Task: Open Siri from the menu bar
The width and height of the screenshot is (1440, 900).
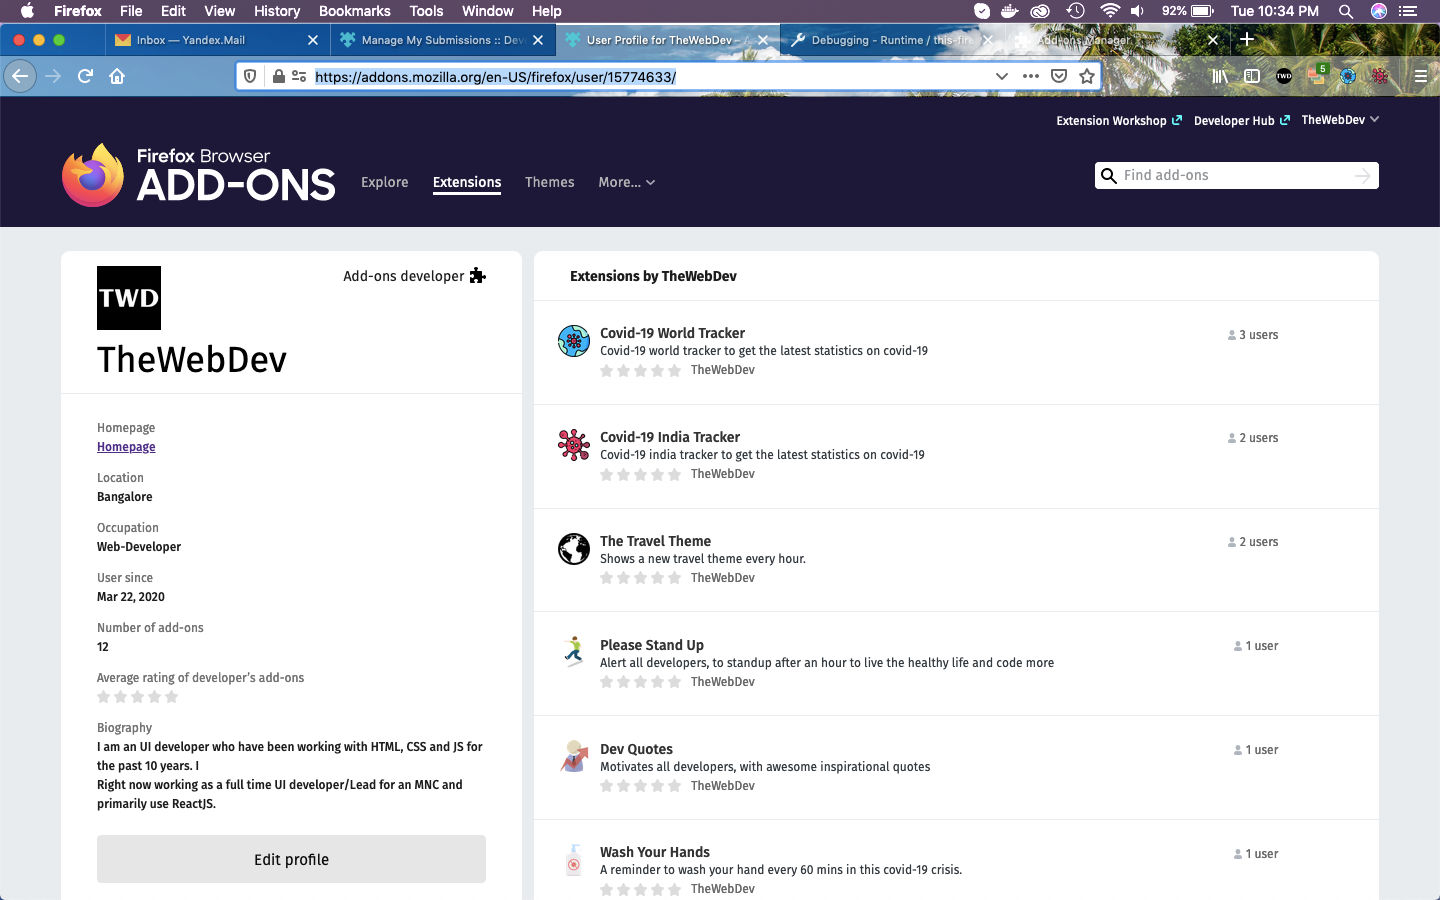Action: 1379,11
